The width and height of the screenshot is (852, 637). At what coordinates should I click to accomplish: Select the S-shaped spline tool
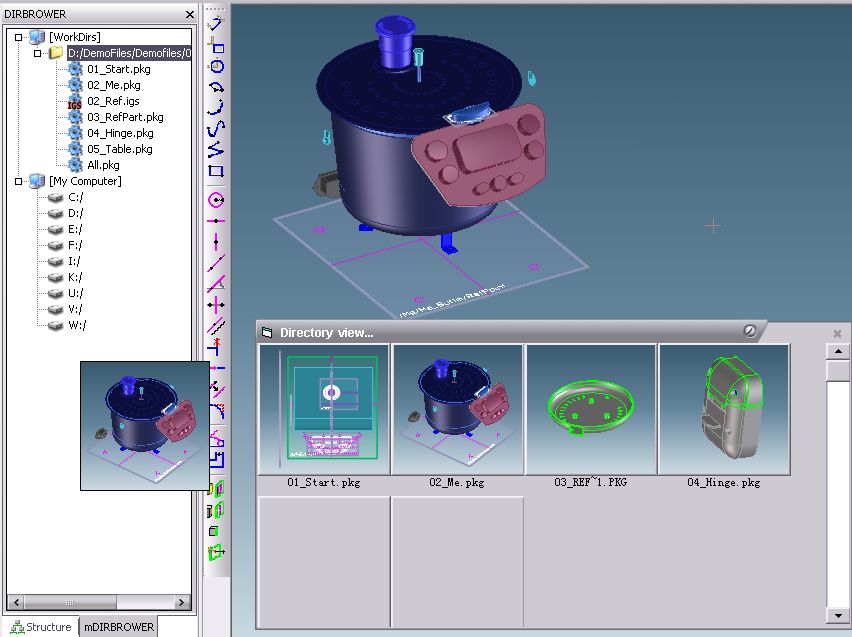(216, 128)
